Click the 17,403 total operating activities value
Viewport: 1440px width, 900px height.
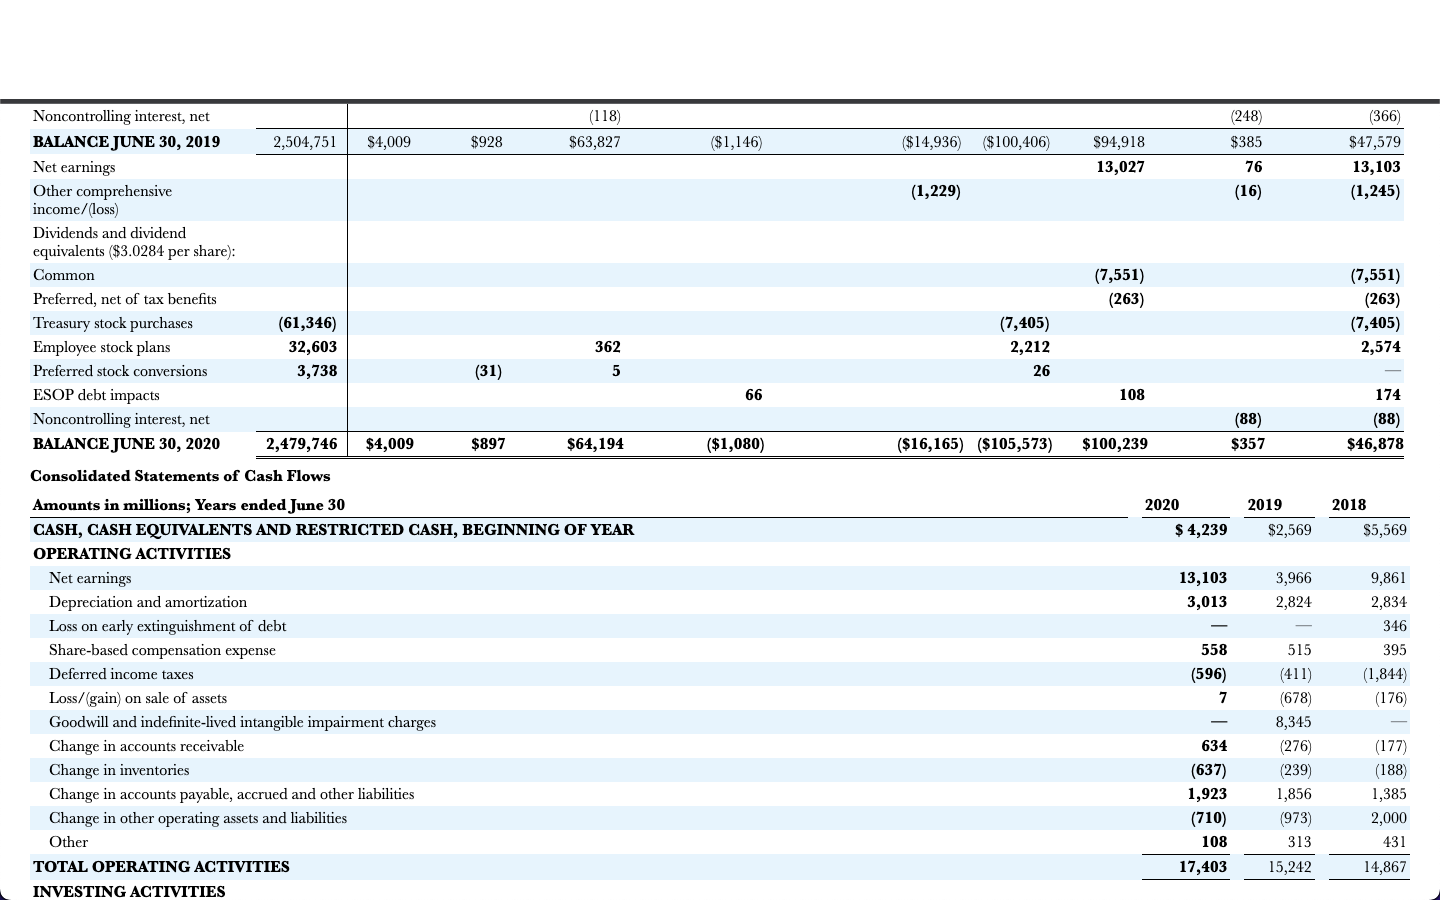(x=1203, y=867)
